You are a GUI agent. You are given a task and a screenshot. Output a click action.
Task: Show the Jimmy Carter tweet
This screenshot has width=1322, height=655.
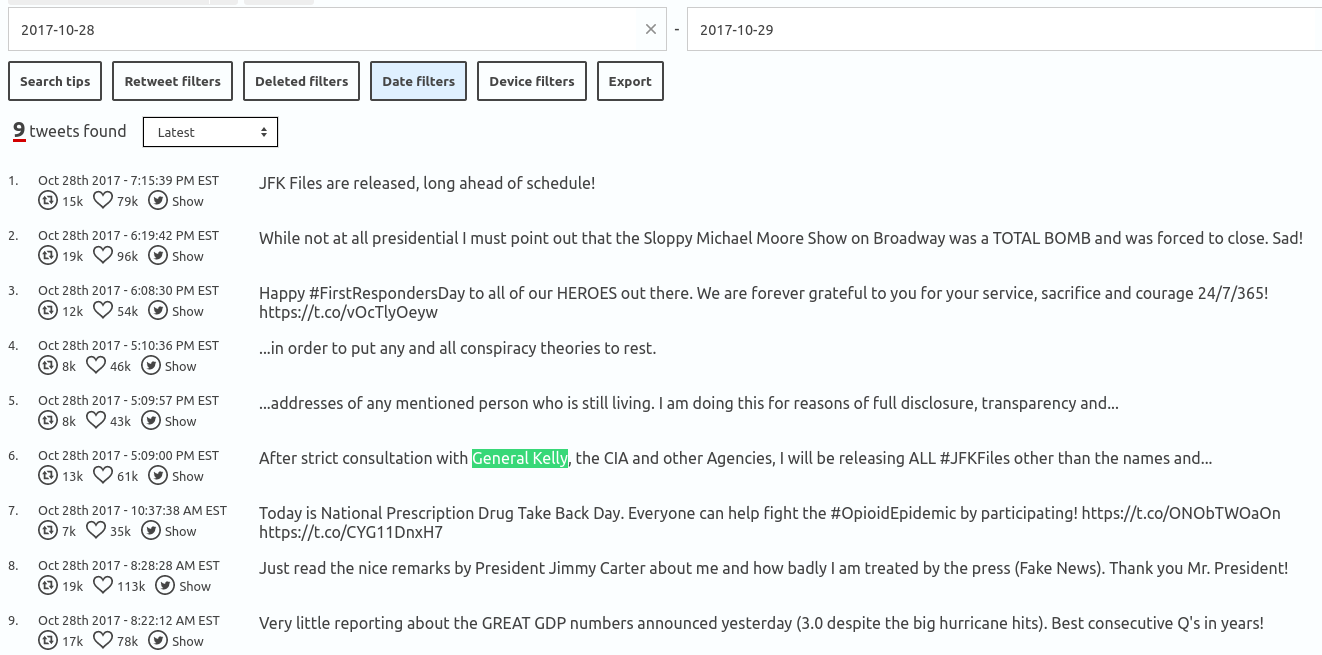[195, 587]
